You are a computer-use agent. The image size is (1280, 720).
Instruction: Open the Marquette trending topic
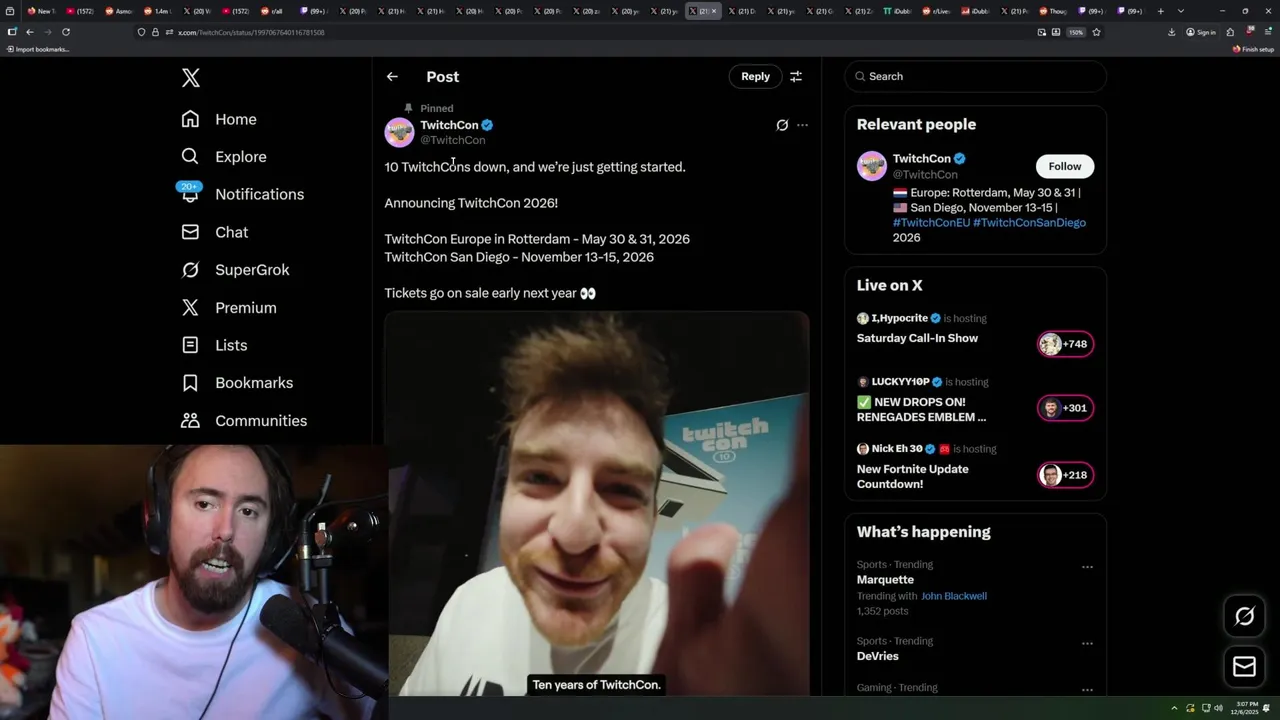click(x=885, y=580)
